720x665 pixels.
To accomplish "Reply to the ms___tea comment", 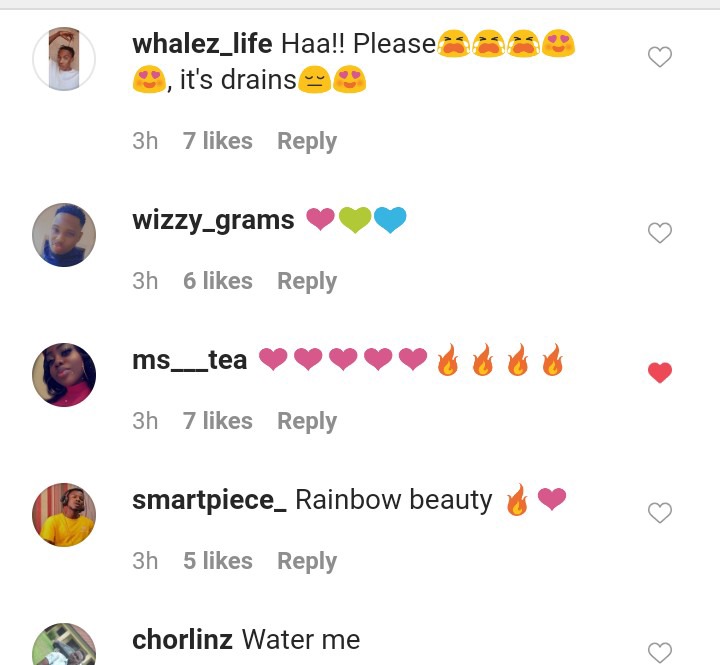I will [307, 421].
